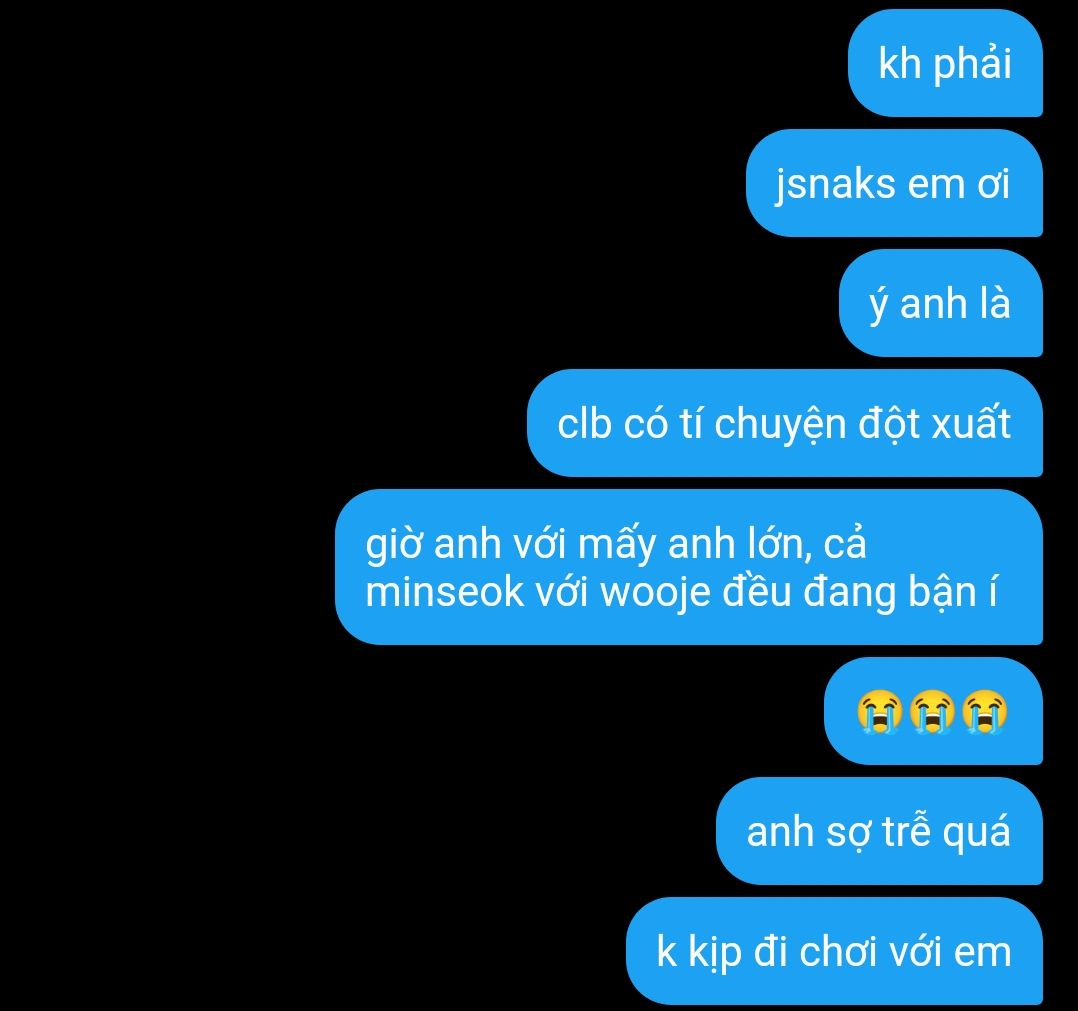Tap the word "jsnaks" in the message
This screenshot has height=1011, width=1078.
(835, 186)
